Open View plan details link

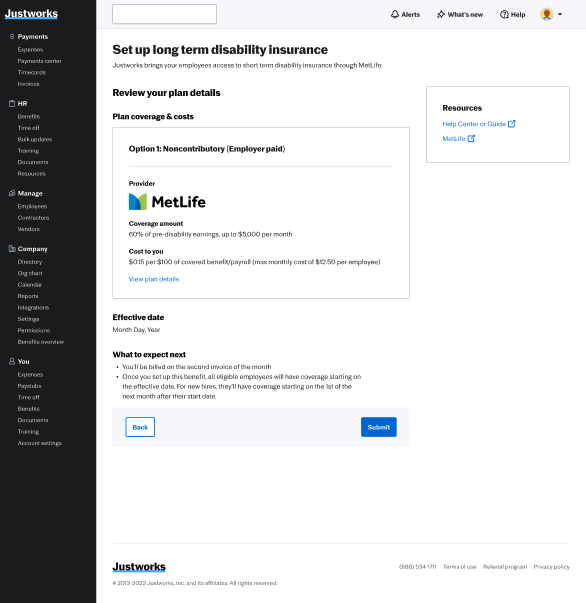click(x=154, y=279)
